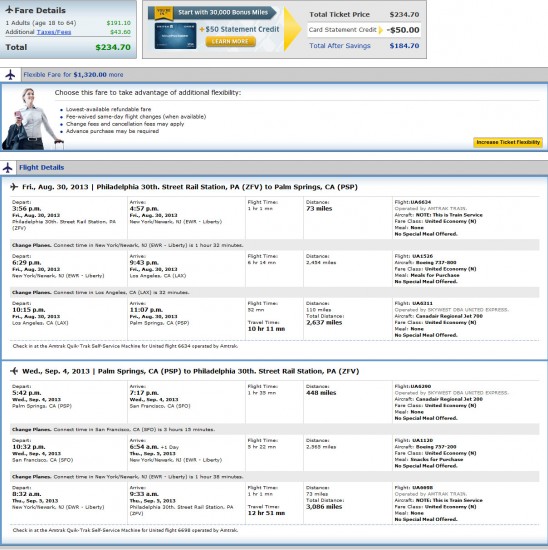Click the Wed., Sep. 4, 2013 flight heading
Viewport: 548px width, 550px height.
[x=191, y=371]
